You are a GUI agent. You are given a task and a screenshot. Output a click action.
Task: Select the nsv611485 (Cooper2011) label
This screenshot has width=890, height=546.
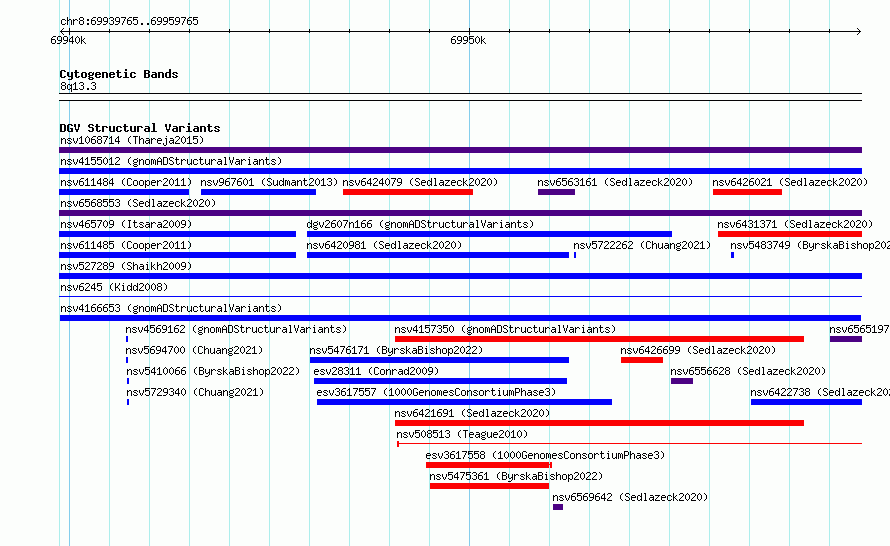(x=126, y=245)
